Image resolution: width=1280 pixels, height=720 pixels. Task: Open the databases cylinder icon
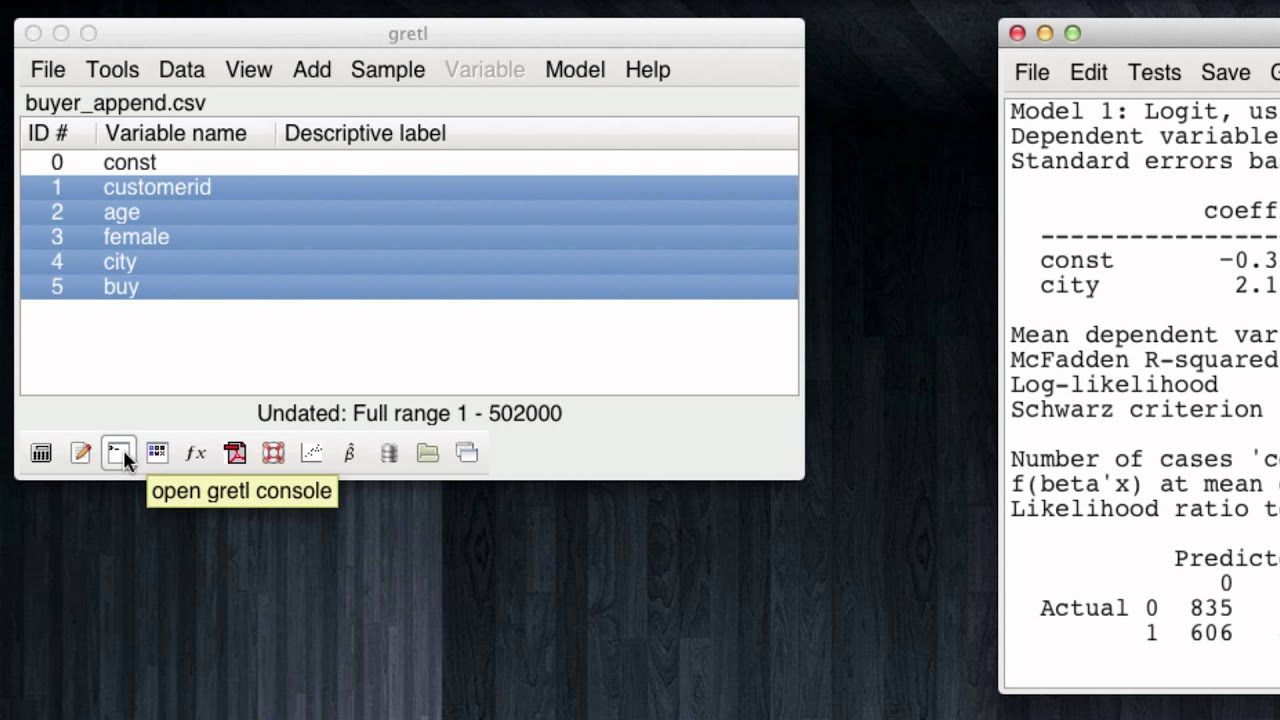pyautogui.click(x=389, y=453)
